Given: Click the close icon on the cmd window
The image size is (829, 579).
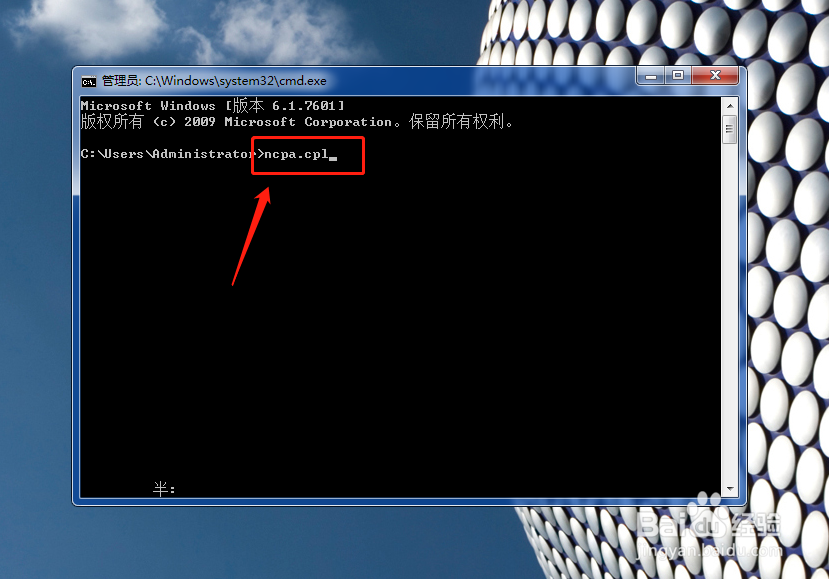Looking at the screenshot, I should pos(716,75).
